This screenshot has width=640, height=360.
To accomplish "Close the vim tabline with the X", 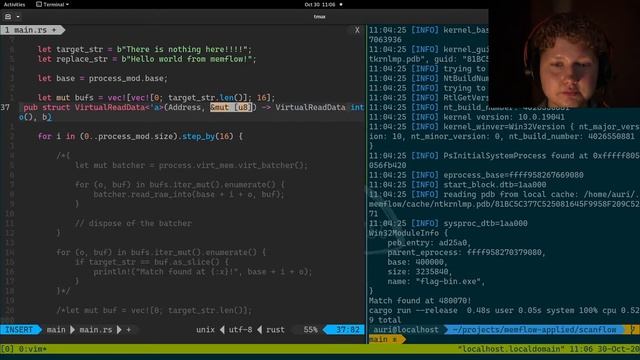I will tap(357, 30).
